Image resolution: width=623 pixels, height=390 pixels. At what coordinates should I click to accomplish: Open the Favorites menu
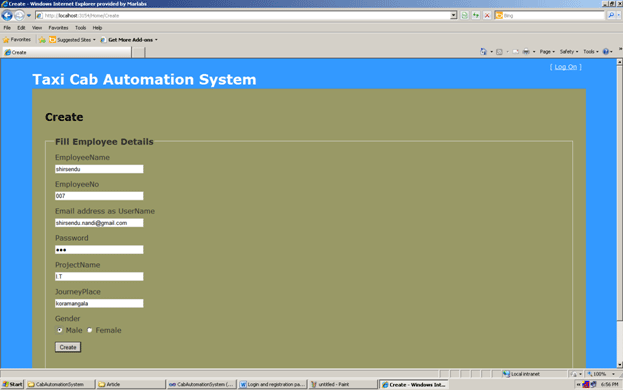tap(58, 28)
